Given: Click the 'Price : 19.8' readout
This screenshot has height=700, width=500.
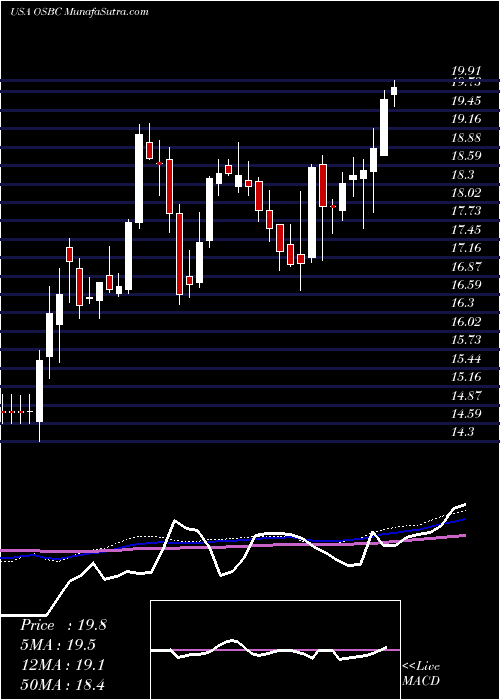Looking at the screenshot, I should click(x=63, y=625).
